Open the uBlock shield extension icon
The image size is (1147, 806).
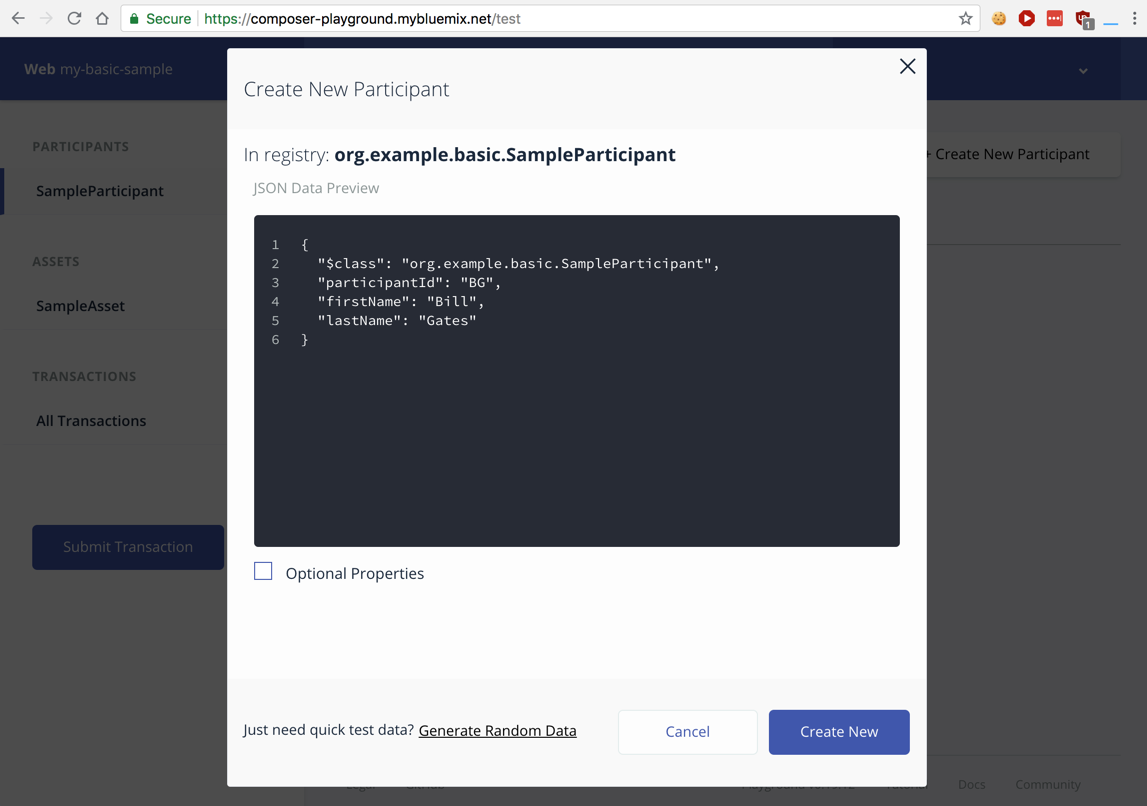coord(1083,19)
